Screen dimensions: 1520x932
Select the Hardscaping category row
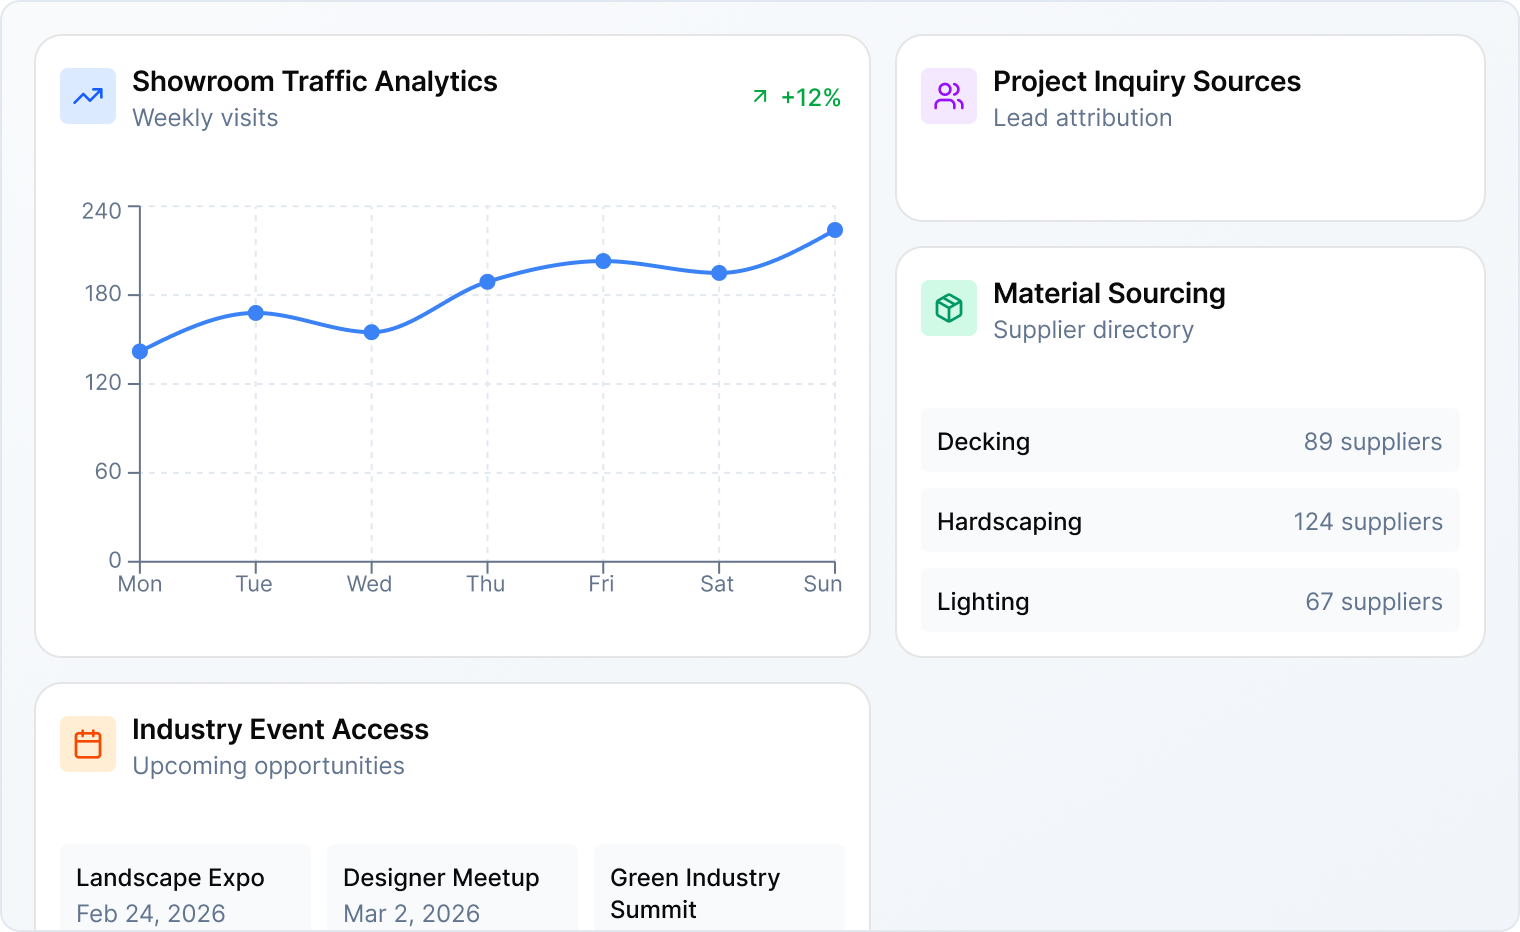(1189, 521)
